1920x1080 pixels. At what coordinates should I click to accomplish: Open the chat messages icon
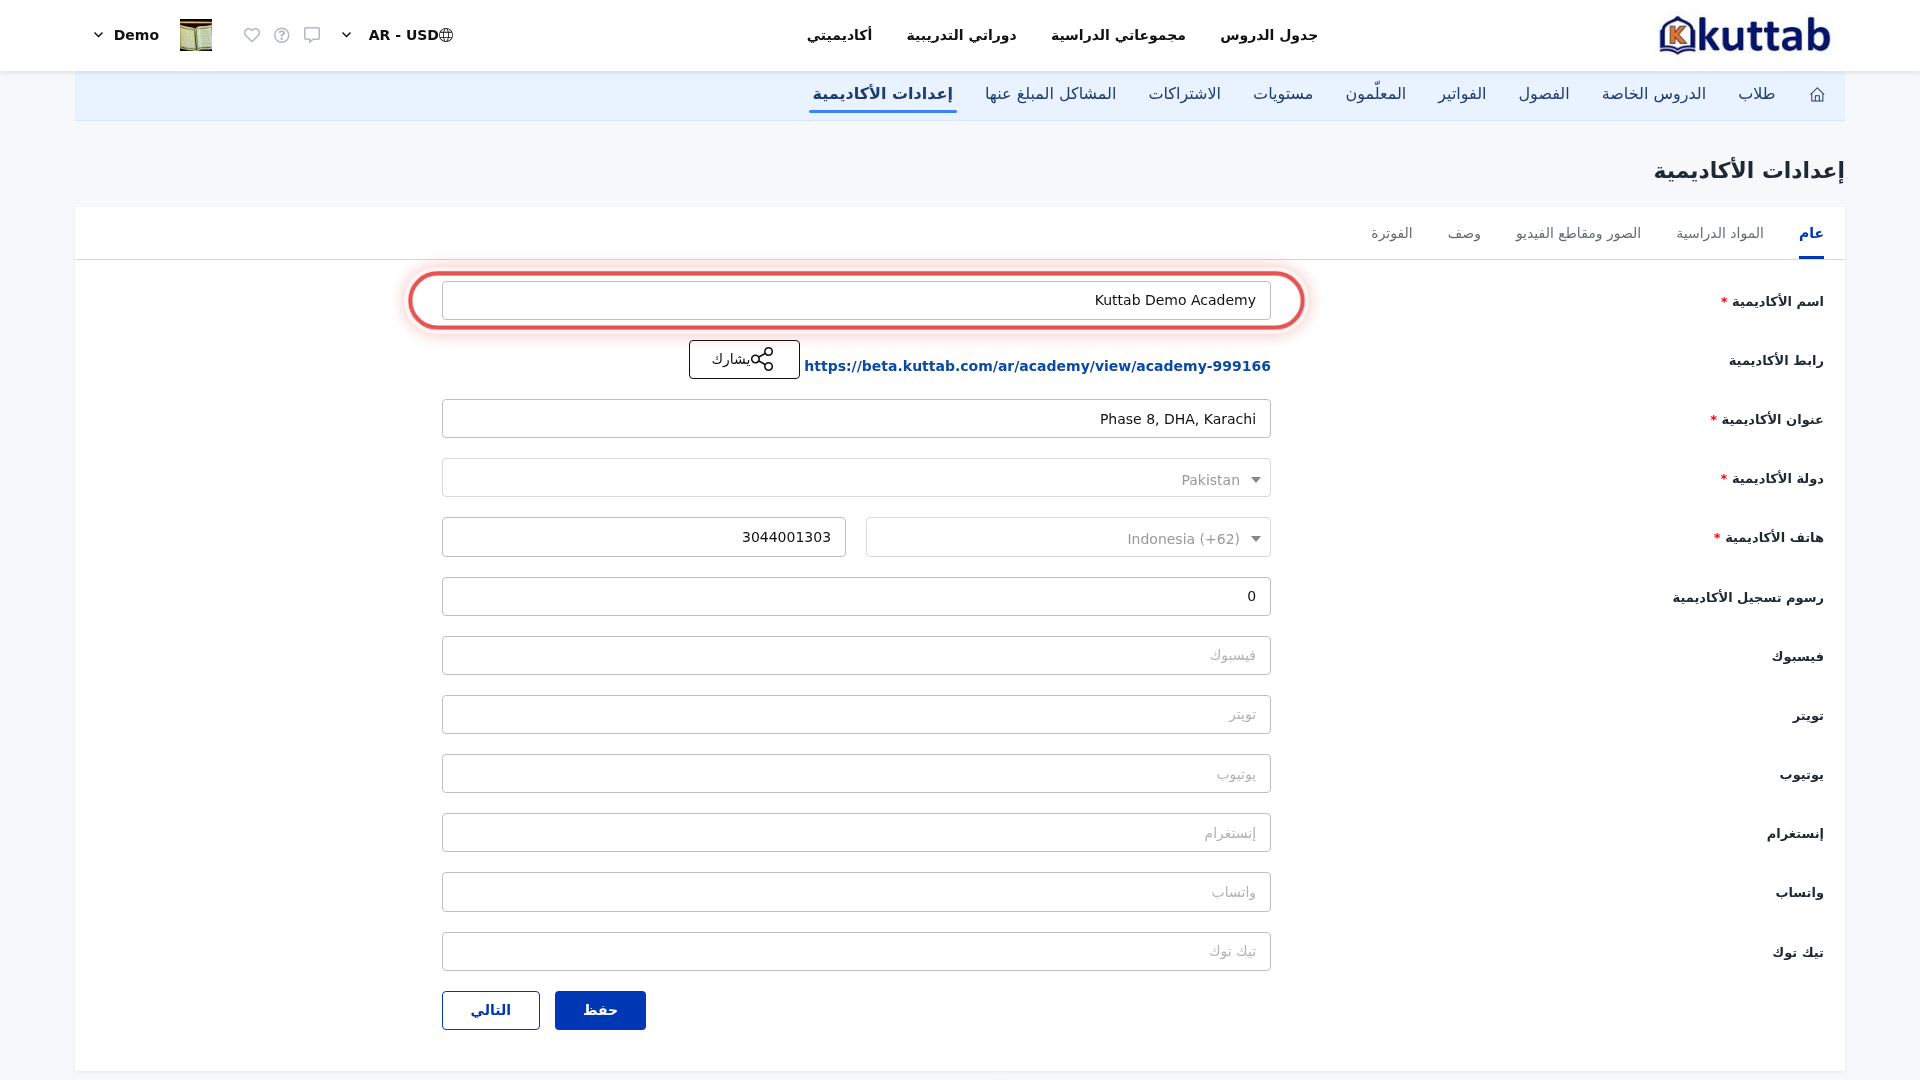pyautogui.click(x=312, y=35)
